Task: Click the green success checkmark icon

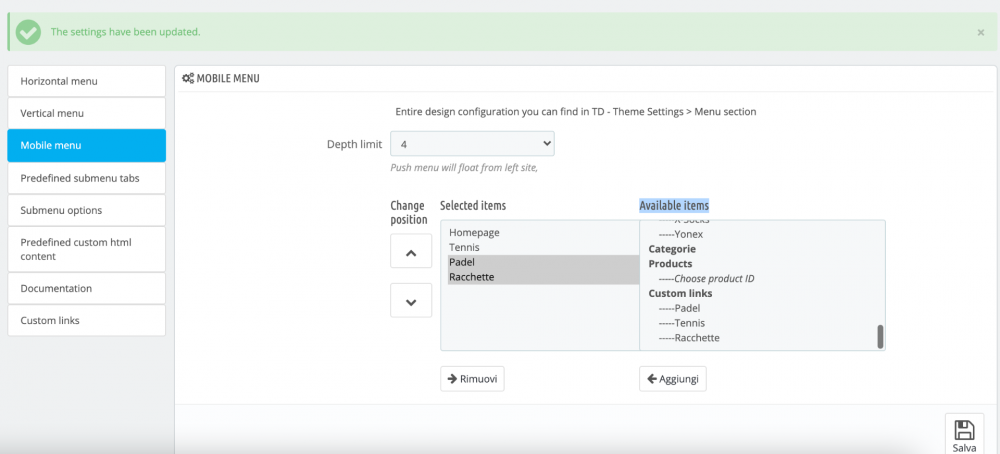Action: tap(28, 32)
